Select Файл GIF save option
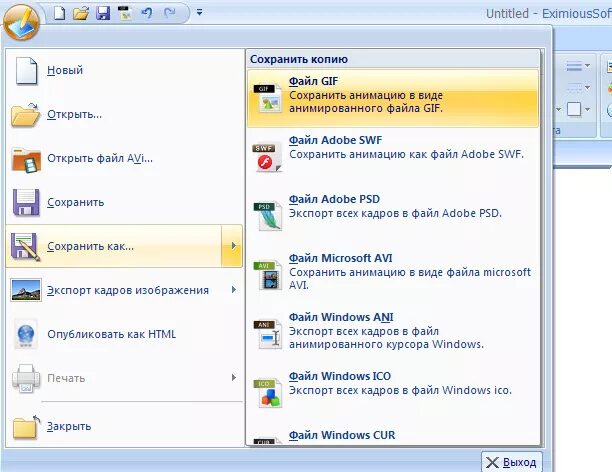Screen dimensions: 612x472 393,98
